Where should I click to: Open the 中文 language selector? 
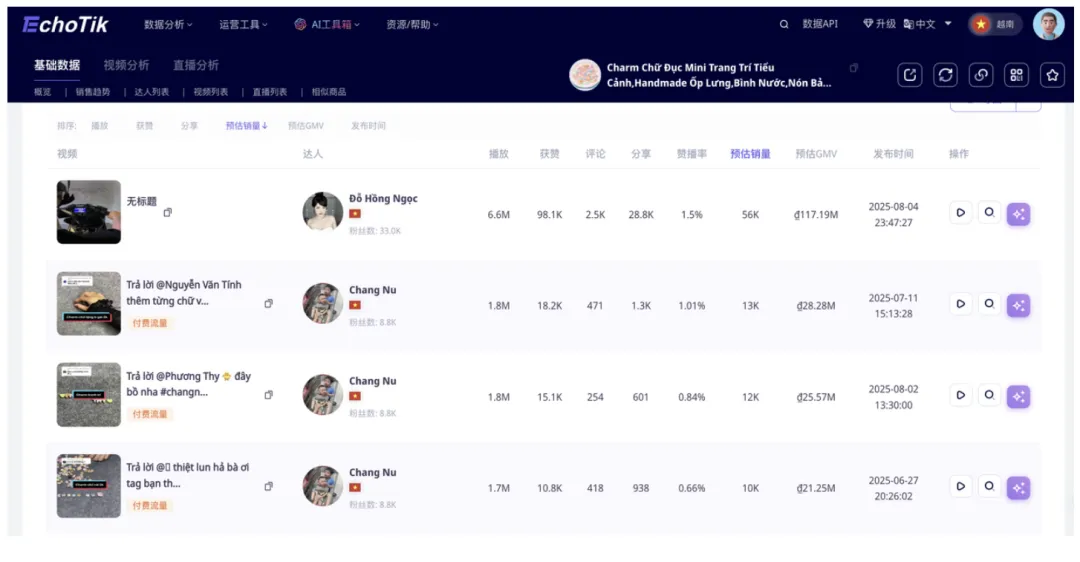coord(927,24)
